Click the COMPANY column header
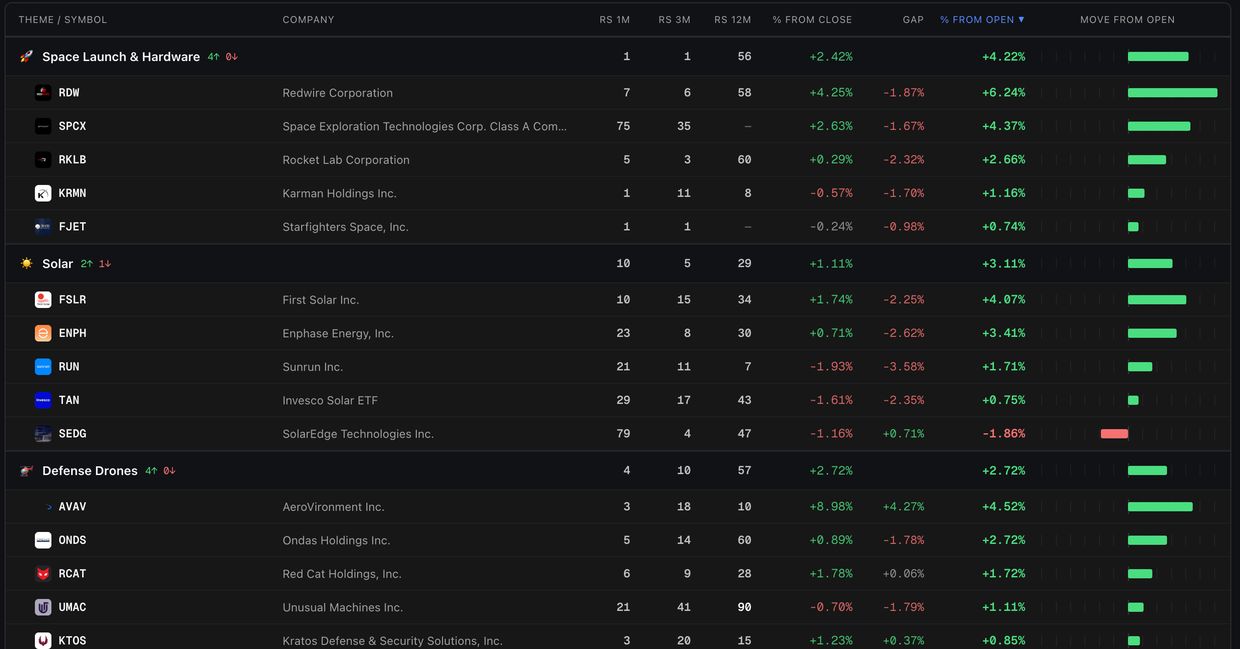Image resolution: width=1240 pixels, height=649 pixels. pos(309,20)
